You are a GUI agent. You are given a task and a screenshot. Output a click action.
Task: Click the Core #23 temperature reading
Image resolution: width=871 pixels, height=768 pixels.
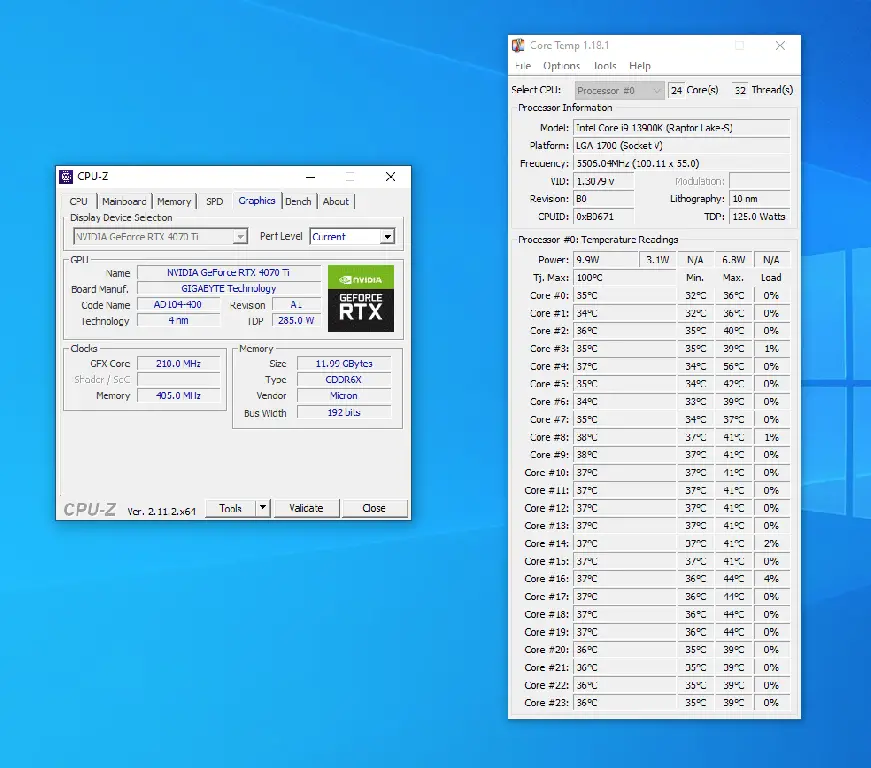point(624,702)
